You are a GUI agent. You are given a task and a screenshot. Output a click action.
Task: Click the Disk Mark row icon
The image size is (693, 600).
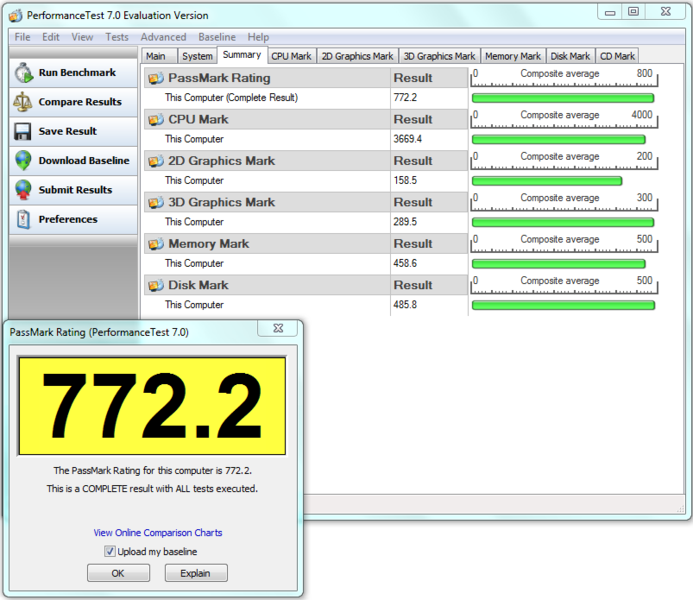[156, 285]
